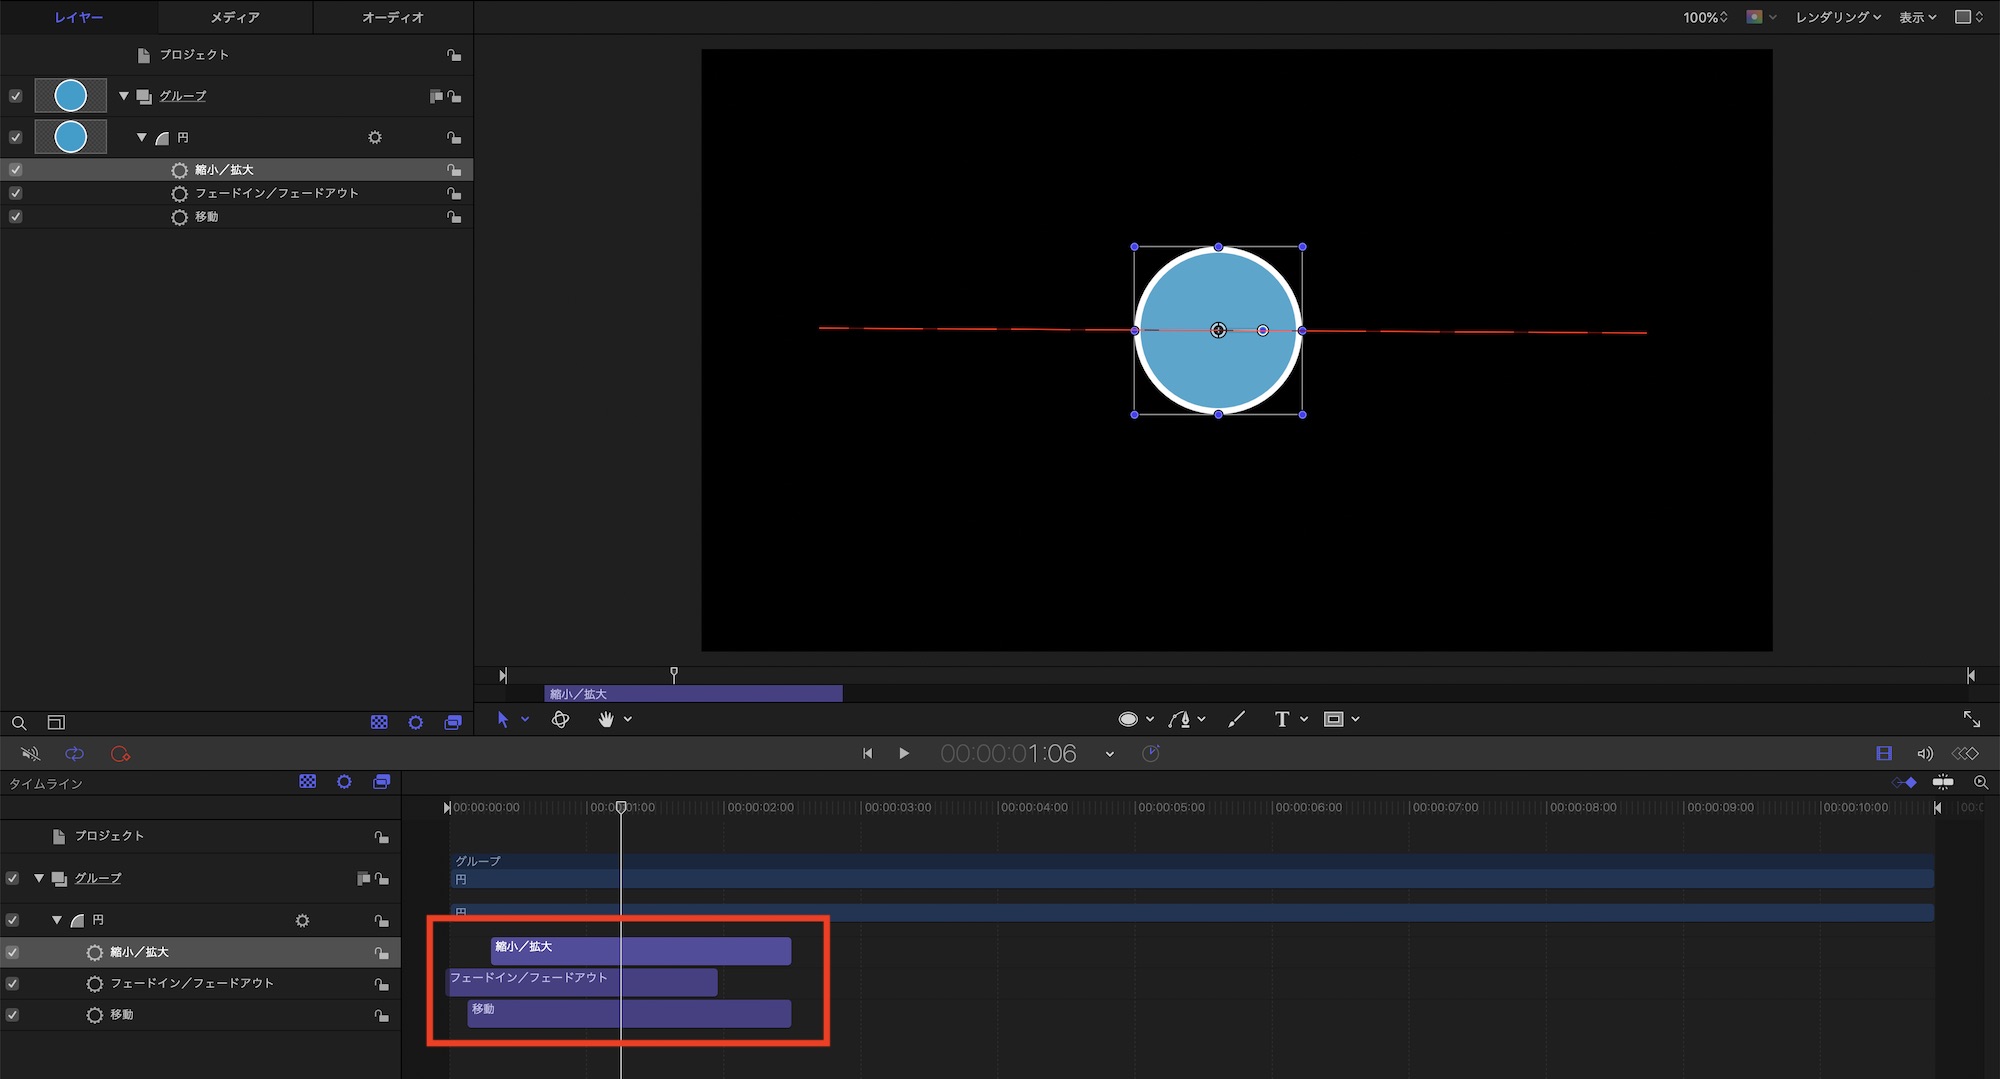Open the 100% zoom level dropdown
2000x1079 pixels.
click(1704, 17)
